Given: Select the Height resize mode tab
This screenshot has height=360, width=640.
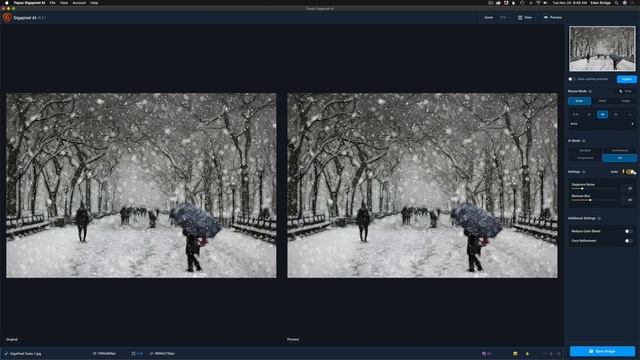Looking at the screenshot, I should click(x=625, y=101).
